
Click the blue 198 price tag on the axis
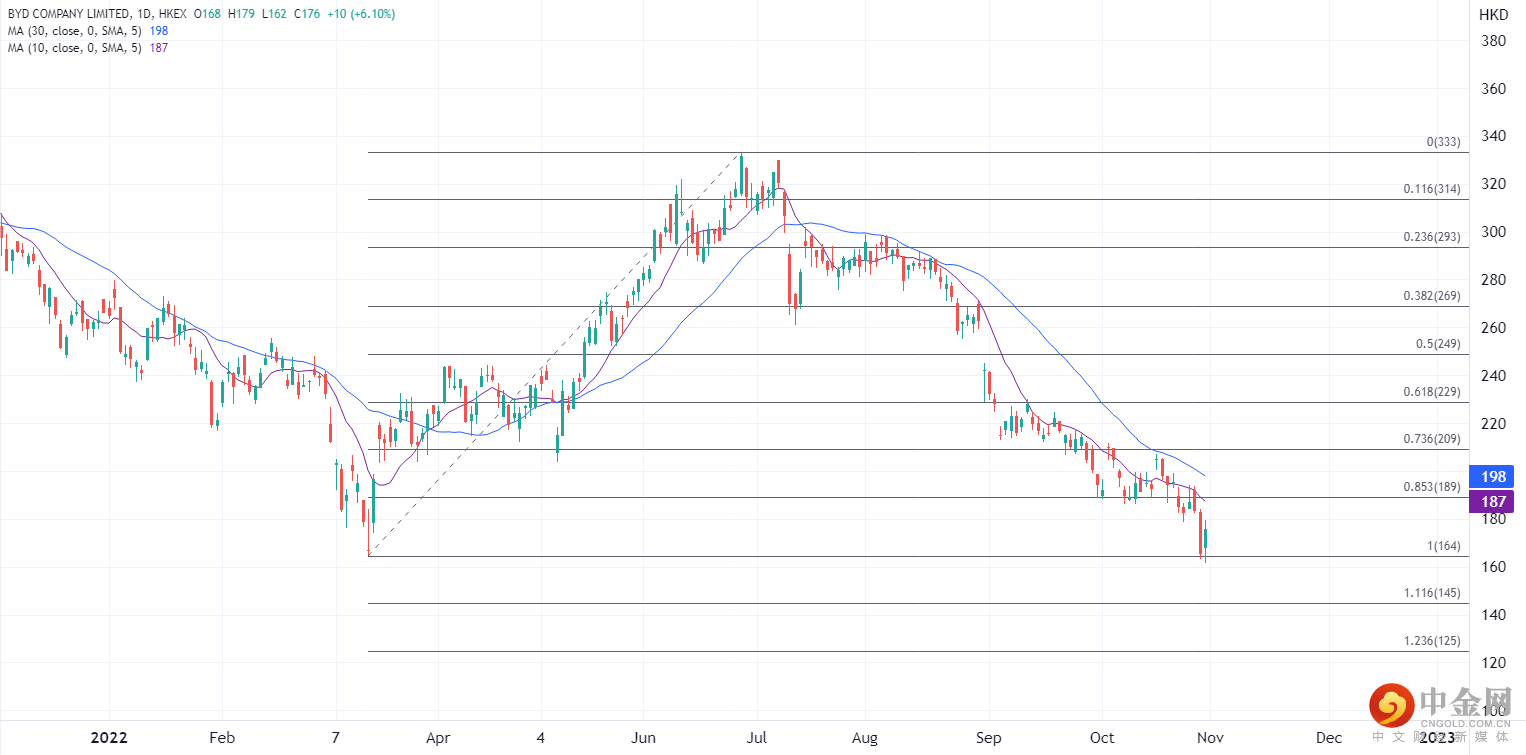[1491, 476]
